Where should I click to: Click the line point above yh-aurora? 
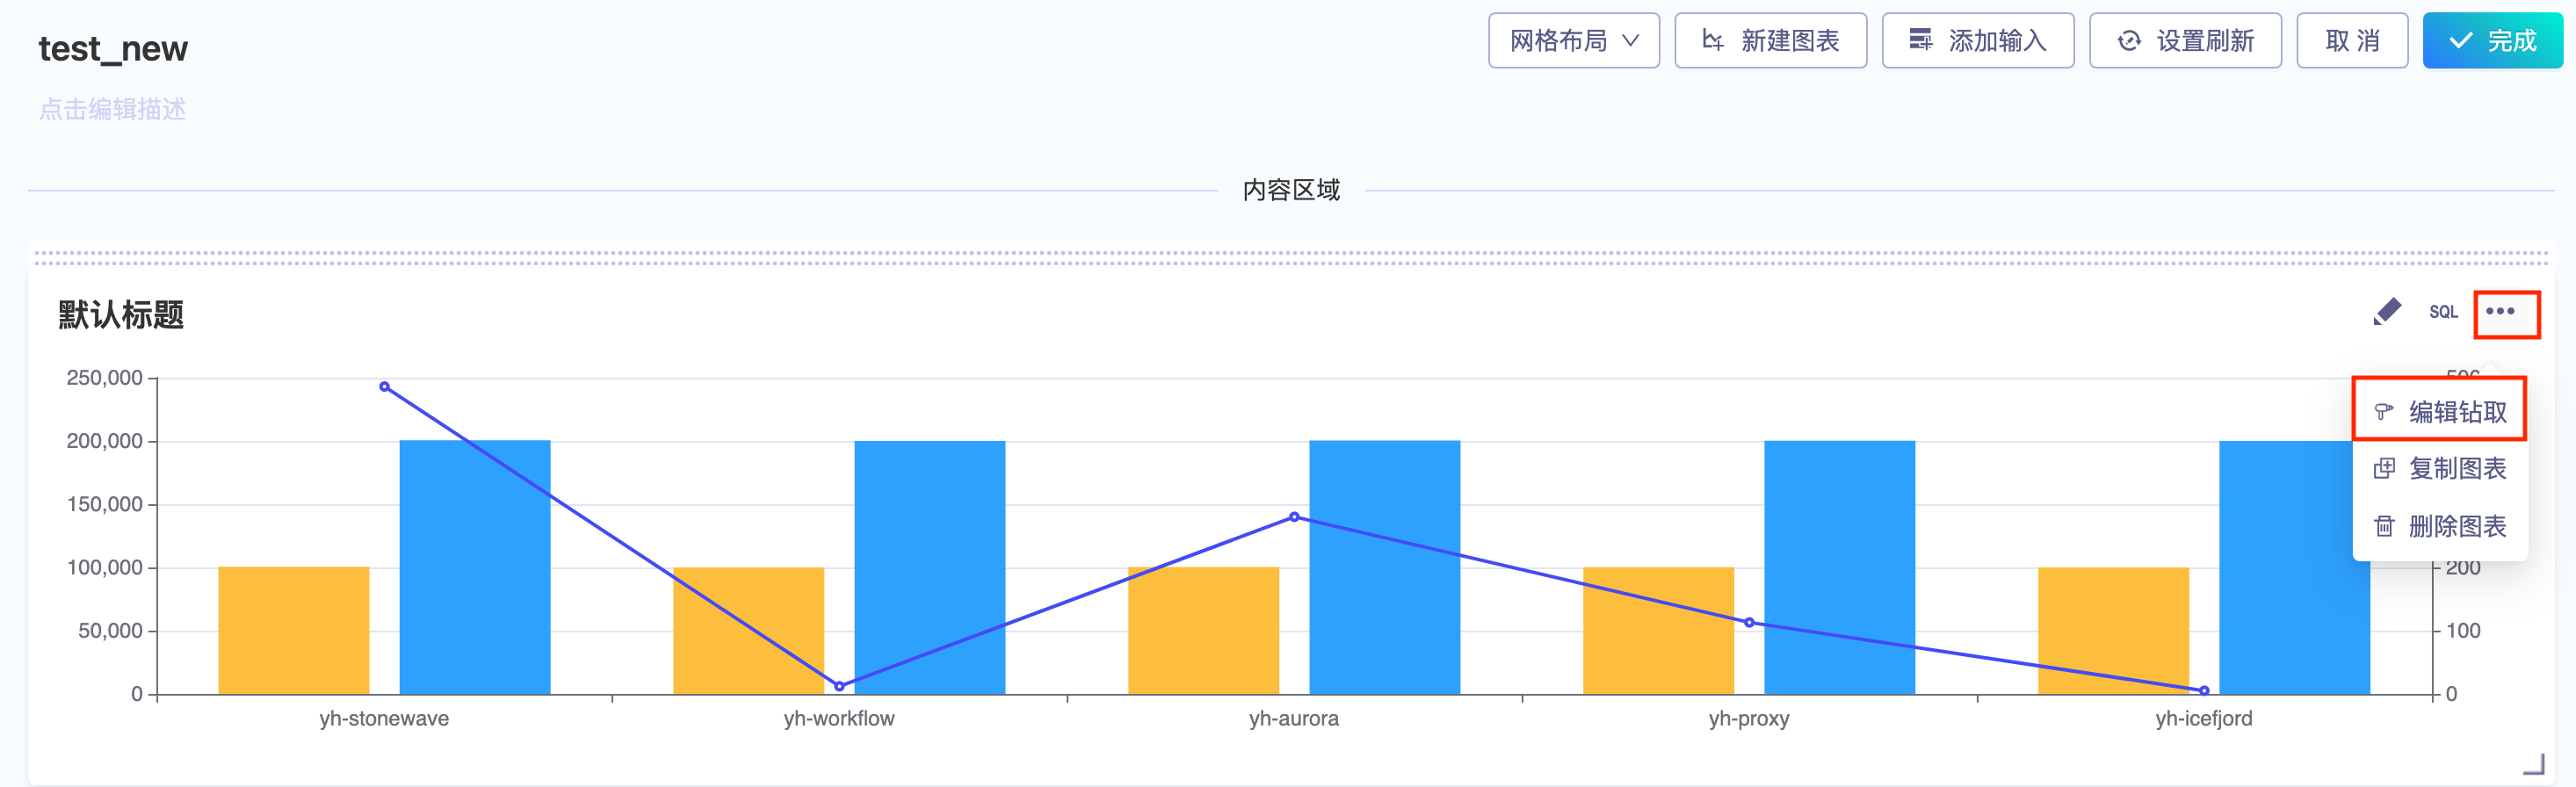(1294, 517)
